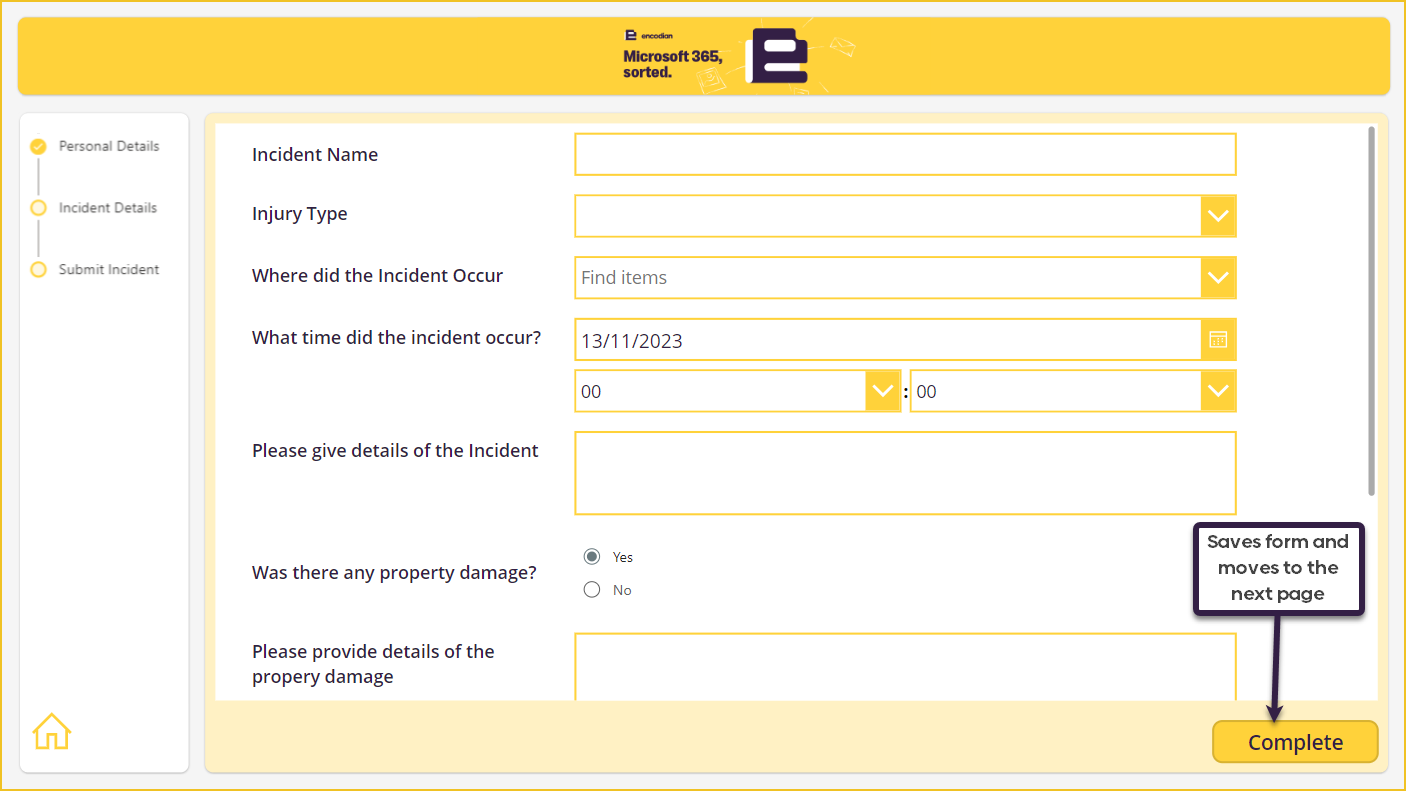Click 'What time did the incident occur?' label
The image size is (1406, 791).
[396, 338]
